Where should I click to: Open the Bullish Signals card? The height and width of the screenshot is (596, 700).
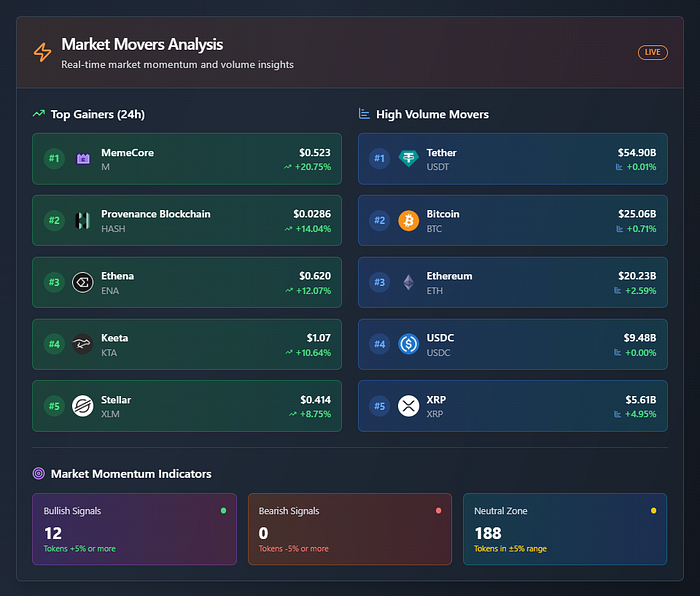pyautogui.click(x=134, y=529)
